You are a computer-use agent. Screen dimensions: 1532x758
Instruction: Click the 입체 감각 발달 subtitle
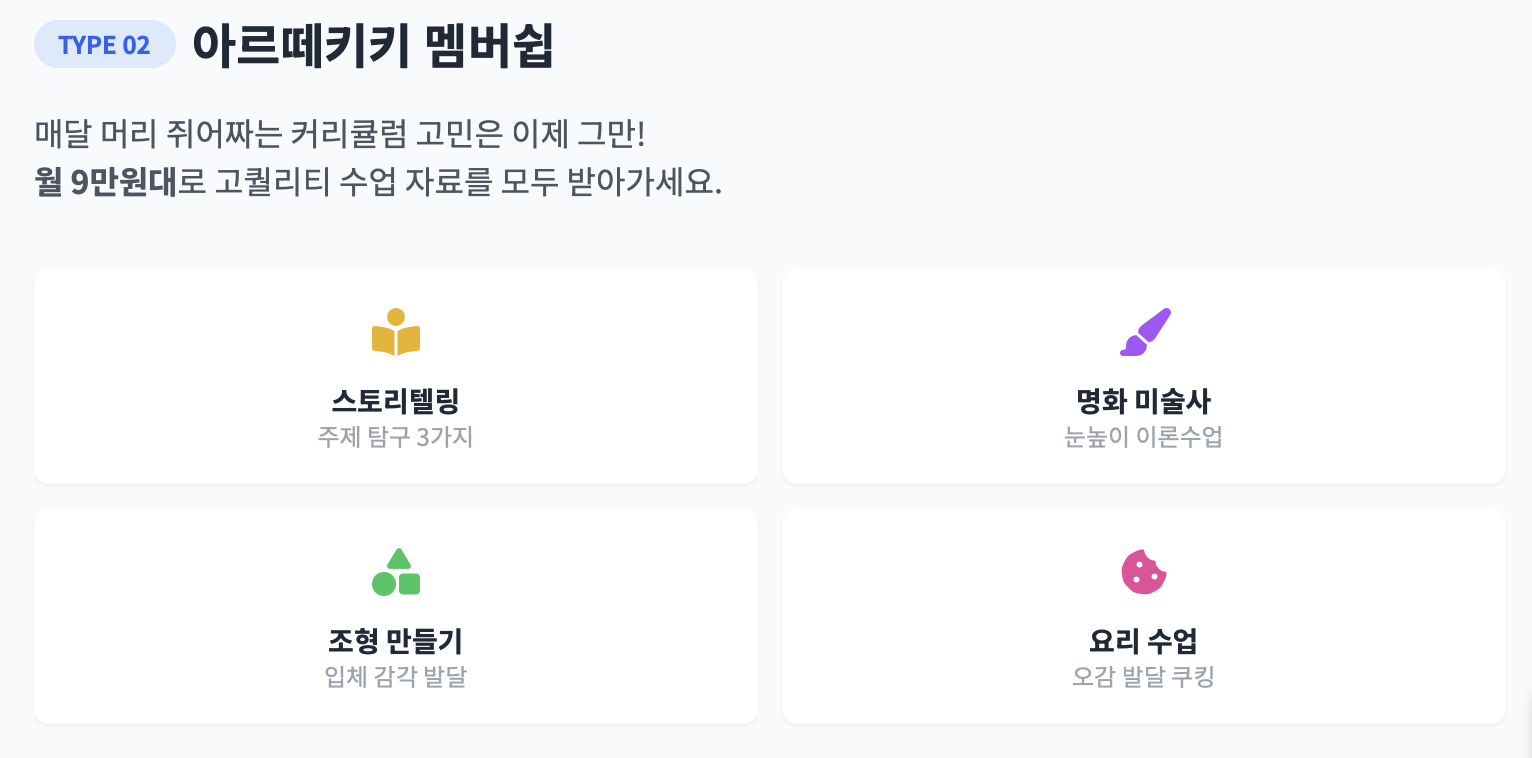pyautogui.click(x=395, y=677)
